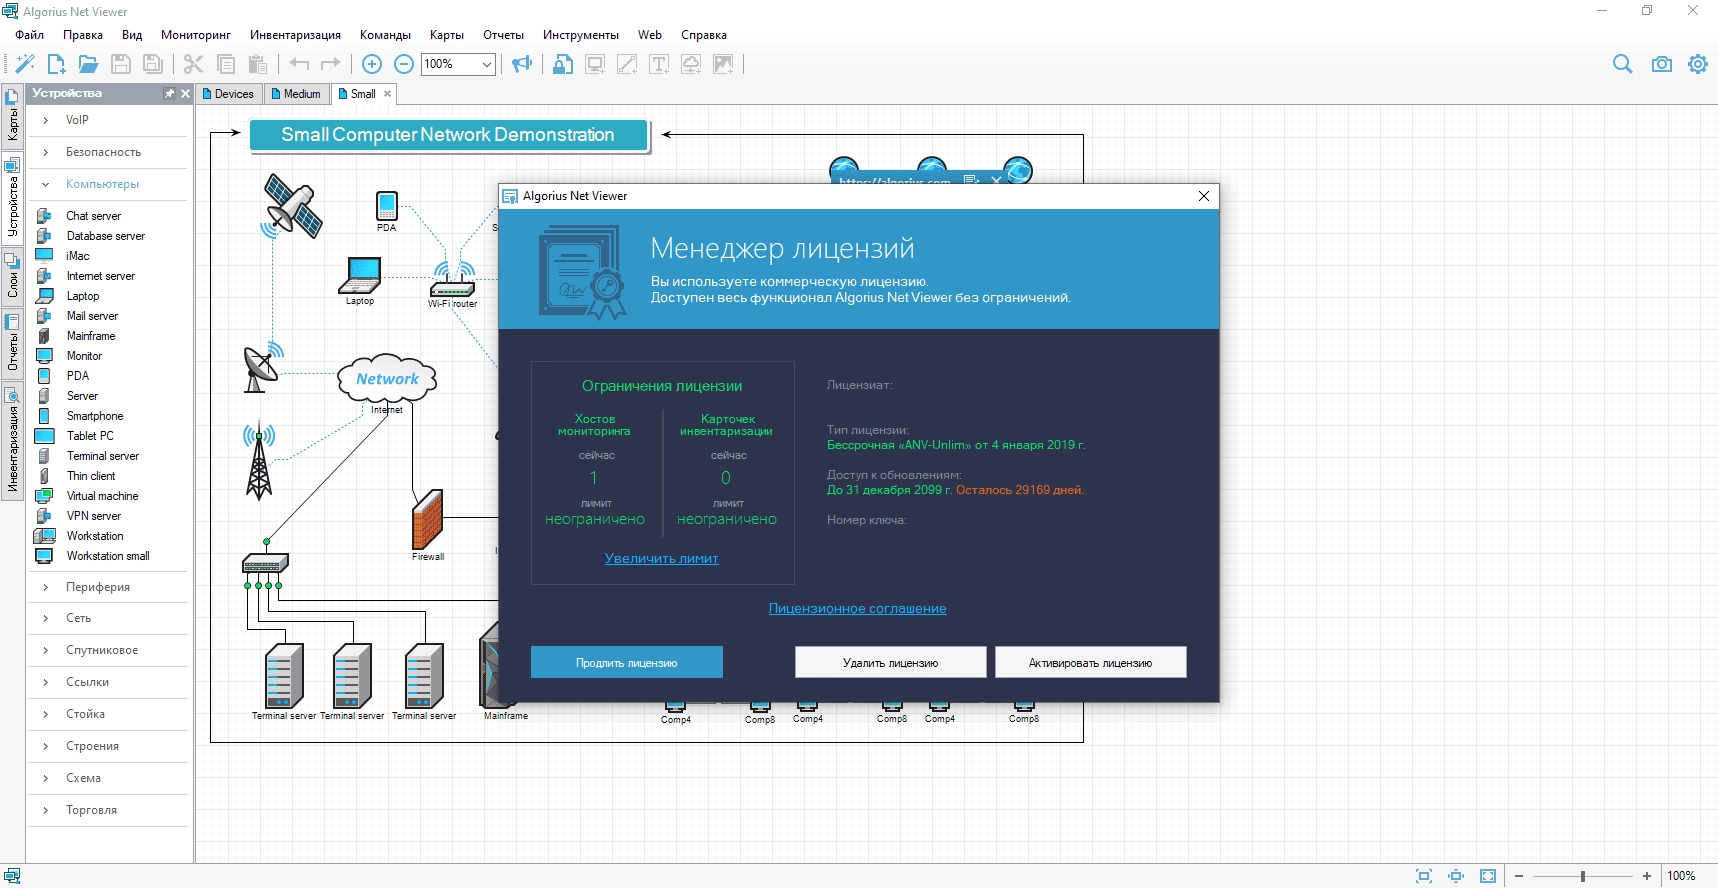Screen dimensions: 1718x888
Task: Open the Файл menu
Action: tap(30, 35)
